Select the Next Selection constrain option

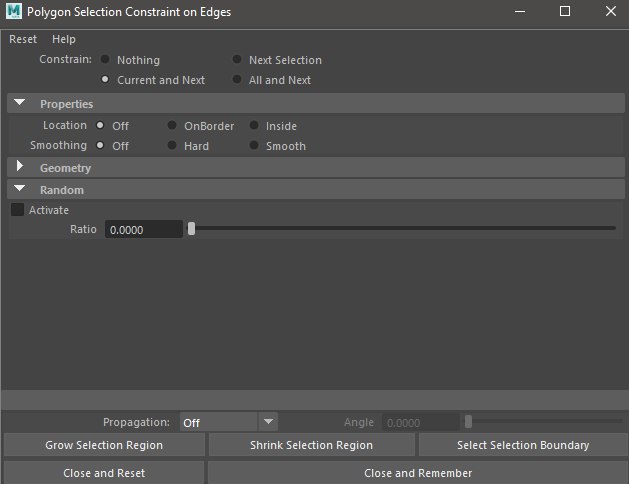(237, 59)
